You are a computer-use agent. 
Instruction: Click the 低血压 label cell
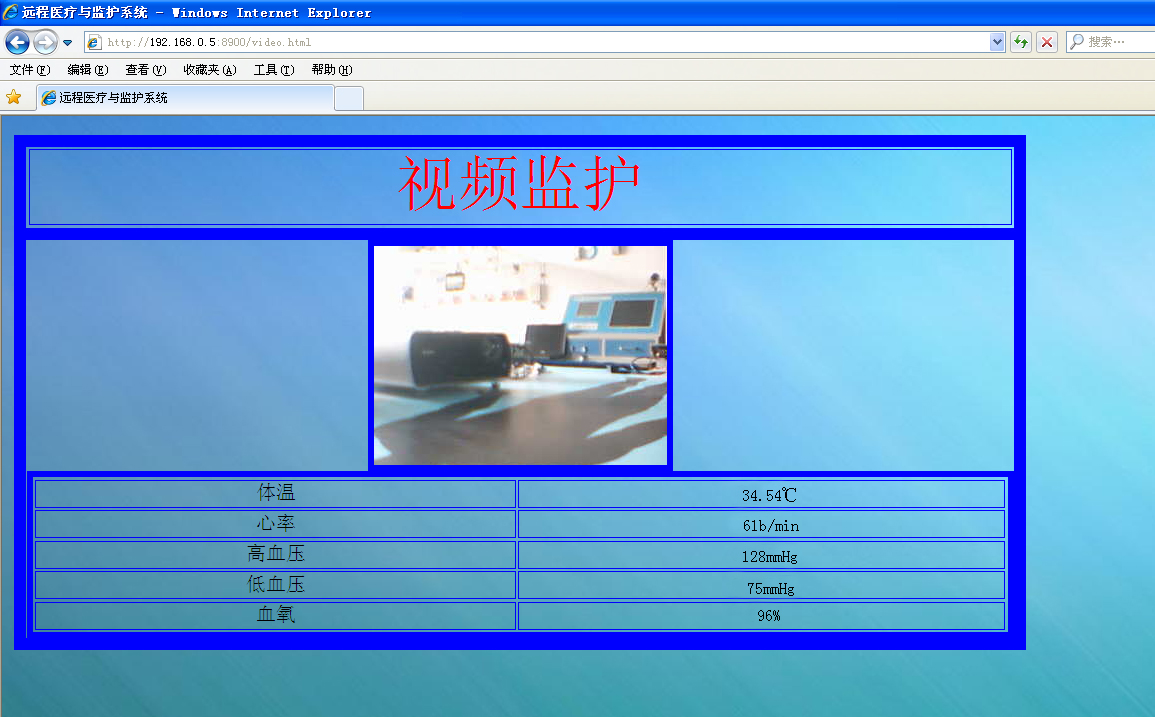click(275, 585)
